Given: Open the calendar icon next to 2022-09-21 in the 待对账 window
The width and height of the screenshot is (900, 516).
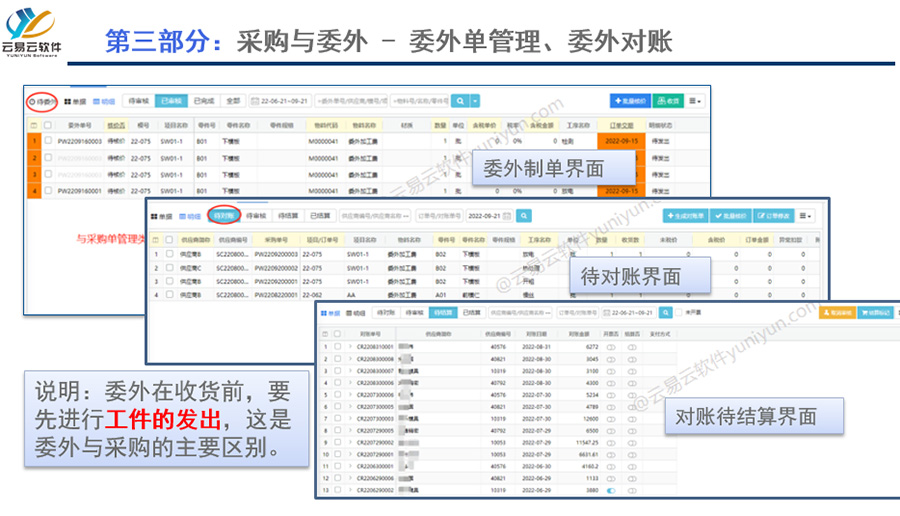Looking at the screenshot, I should coord(507,216).
